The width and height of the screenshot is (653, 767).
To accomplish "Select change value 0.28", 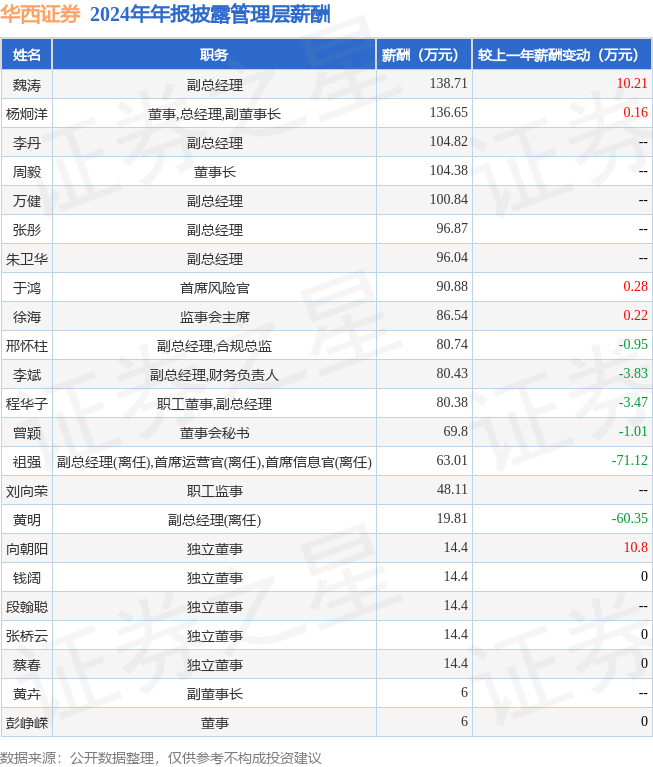I will coord(635,286).
